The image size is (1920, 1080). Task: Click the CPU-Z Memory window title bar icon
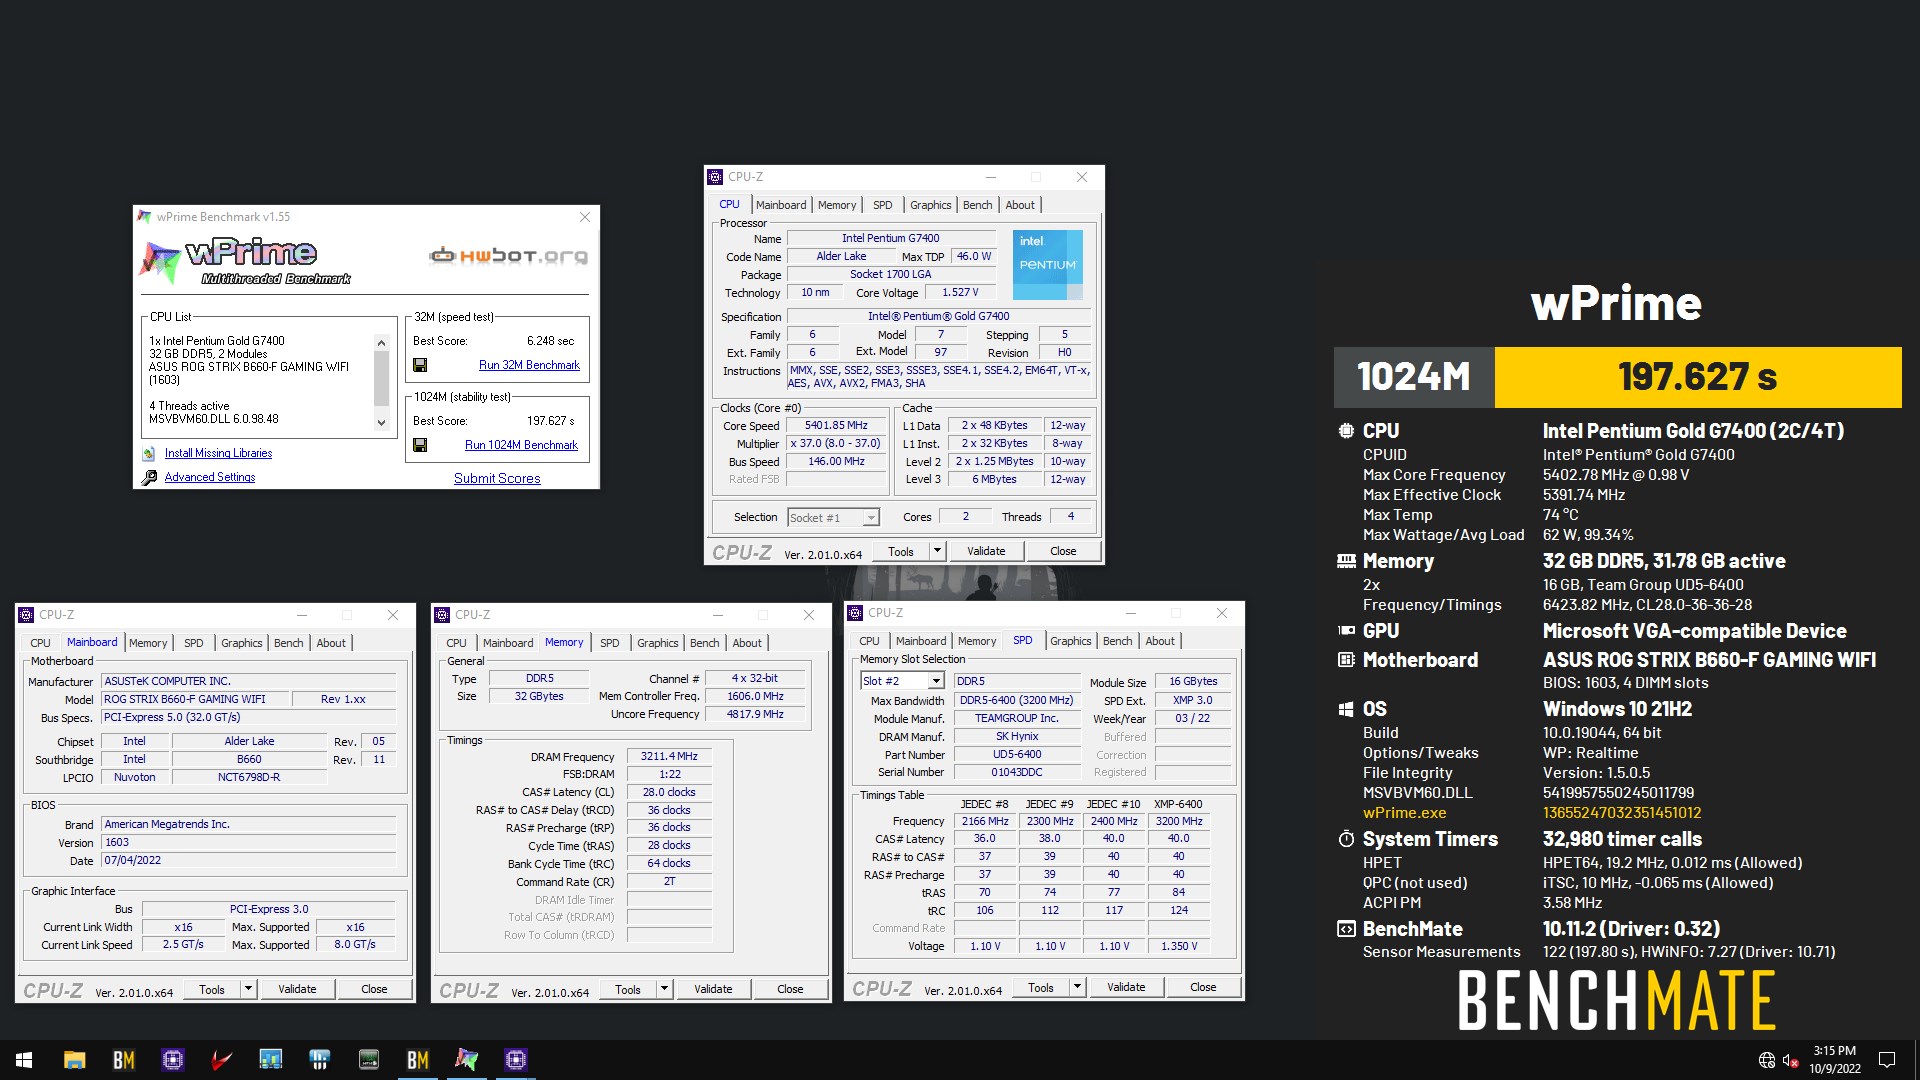pyautogui.click(x=442, y=615)
